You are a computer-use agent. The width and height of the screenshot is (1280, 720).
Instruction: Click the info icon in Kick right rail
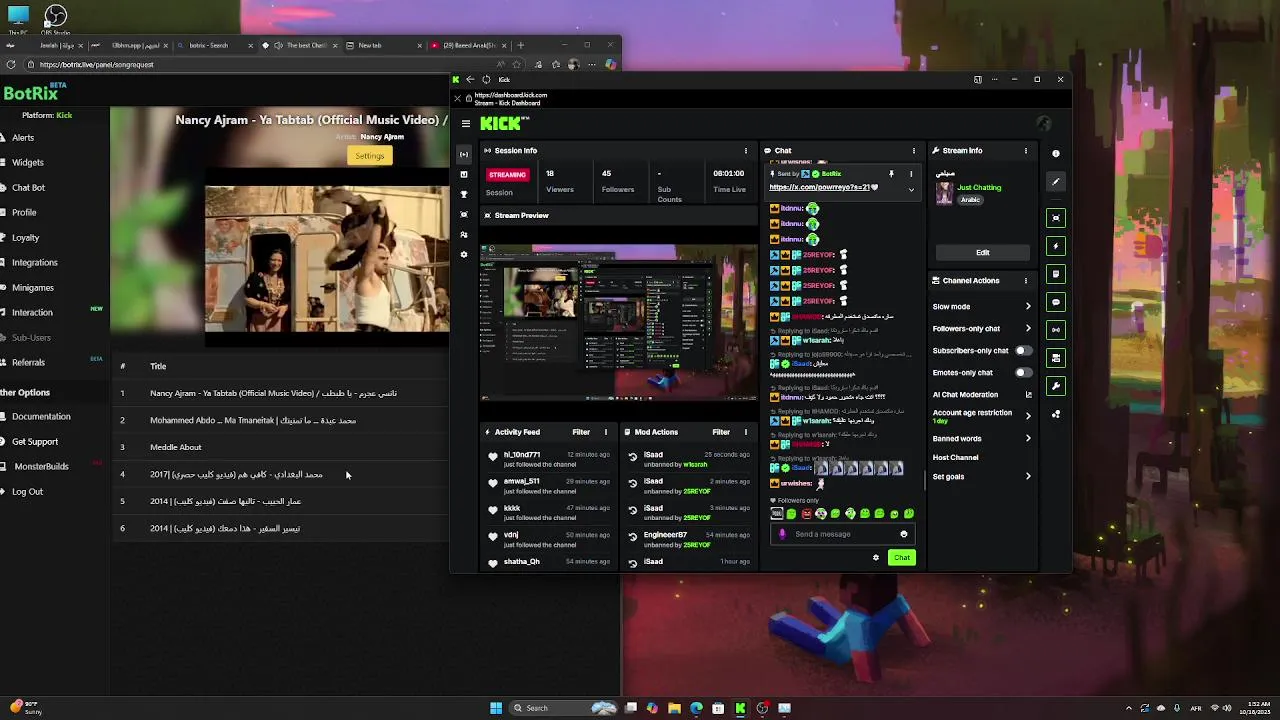coord(1056,154)
